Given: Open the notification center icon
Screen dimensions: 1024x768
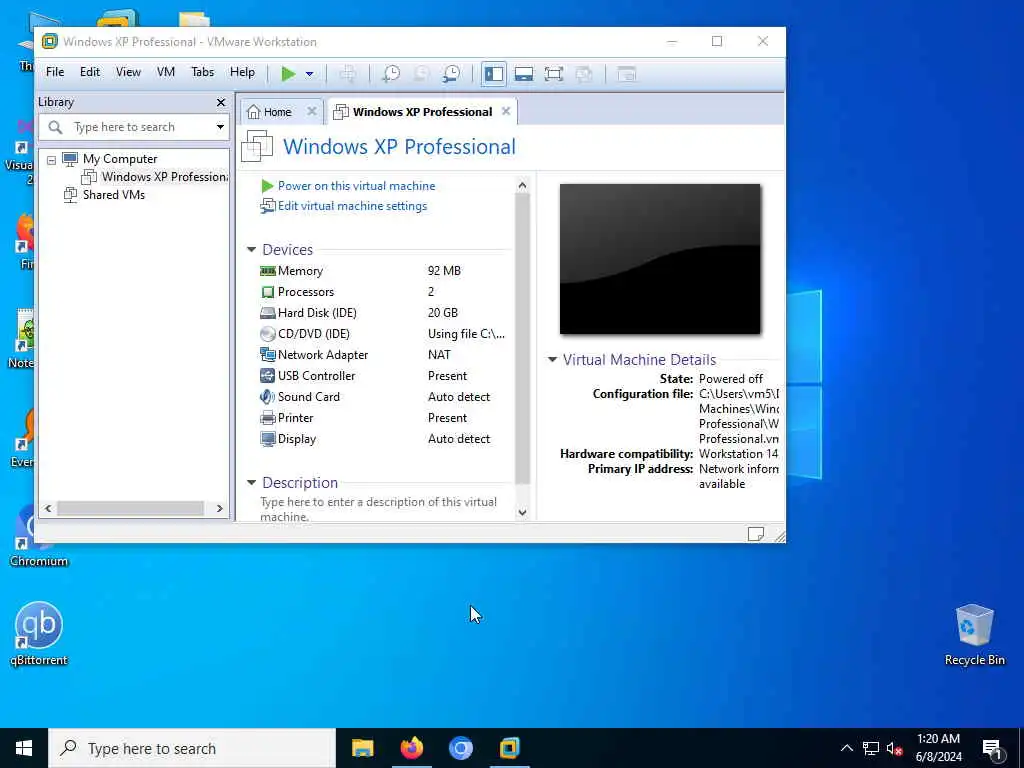Looking at the screenshot, I should tap(992, 749).
